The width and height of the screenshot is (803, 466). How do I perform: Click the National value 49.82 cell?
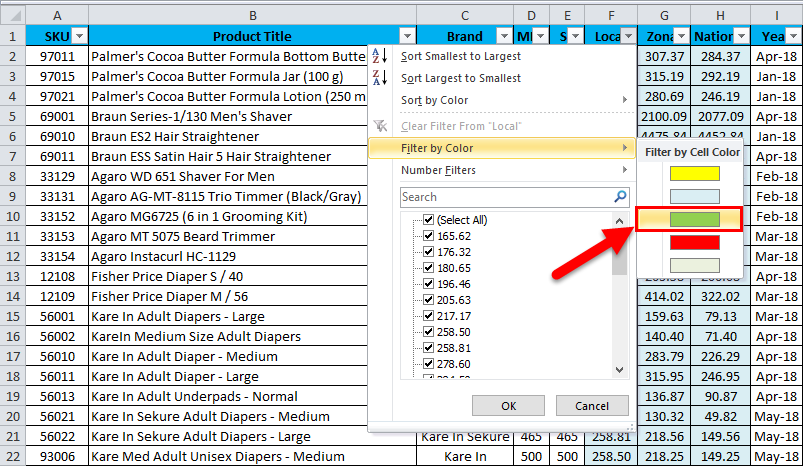(x=721, y=416)
